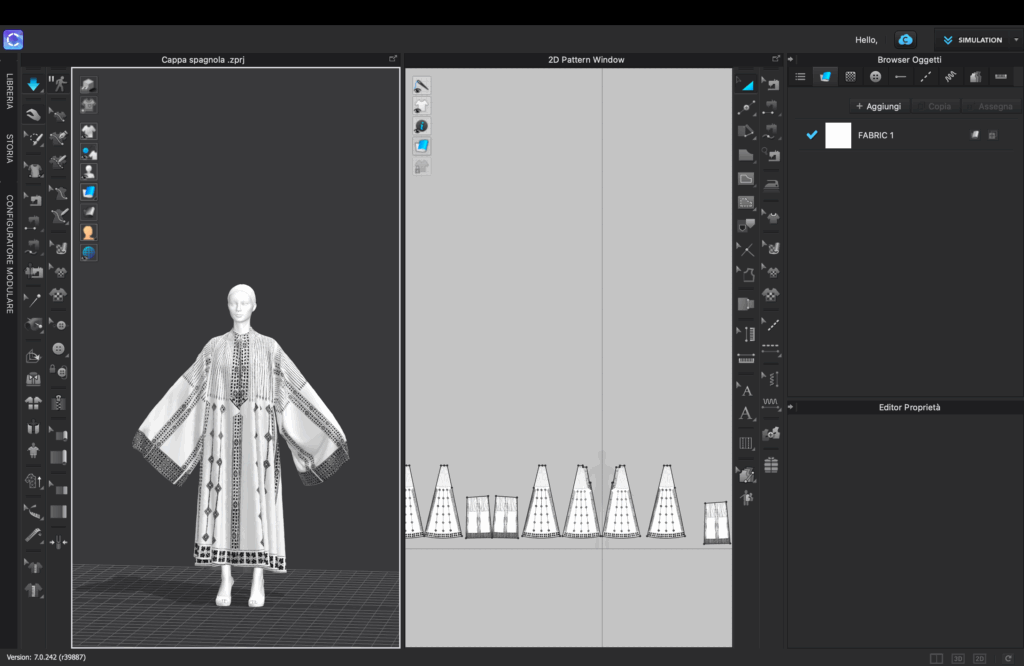The image size is (1024, 666).
Task: Open the Fabric tab in Browser Oggetti
Action: tap(826, 76)
